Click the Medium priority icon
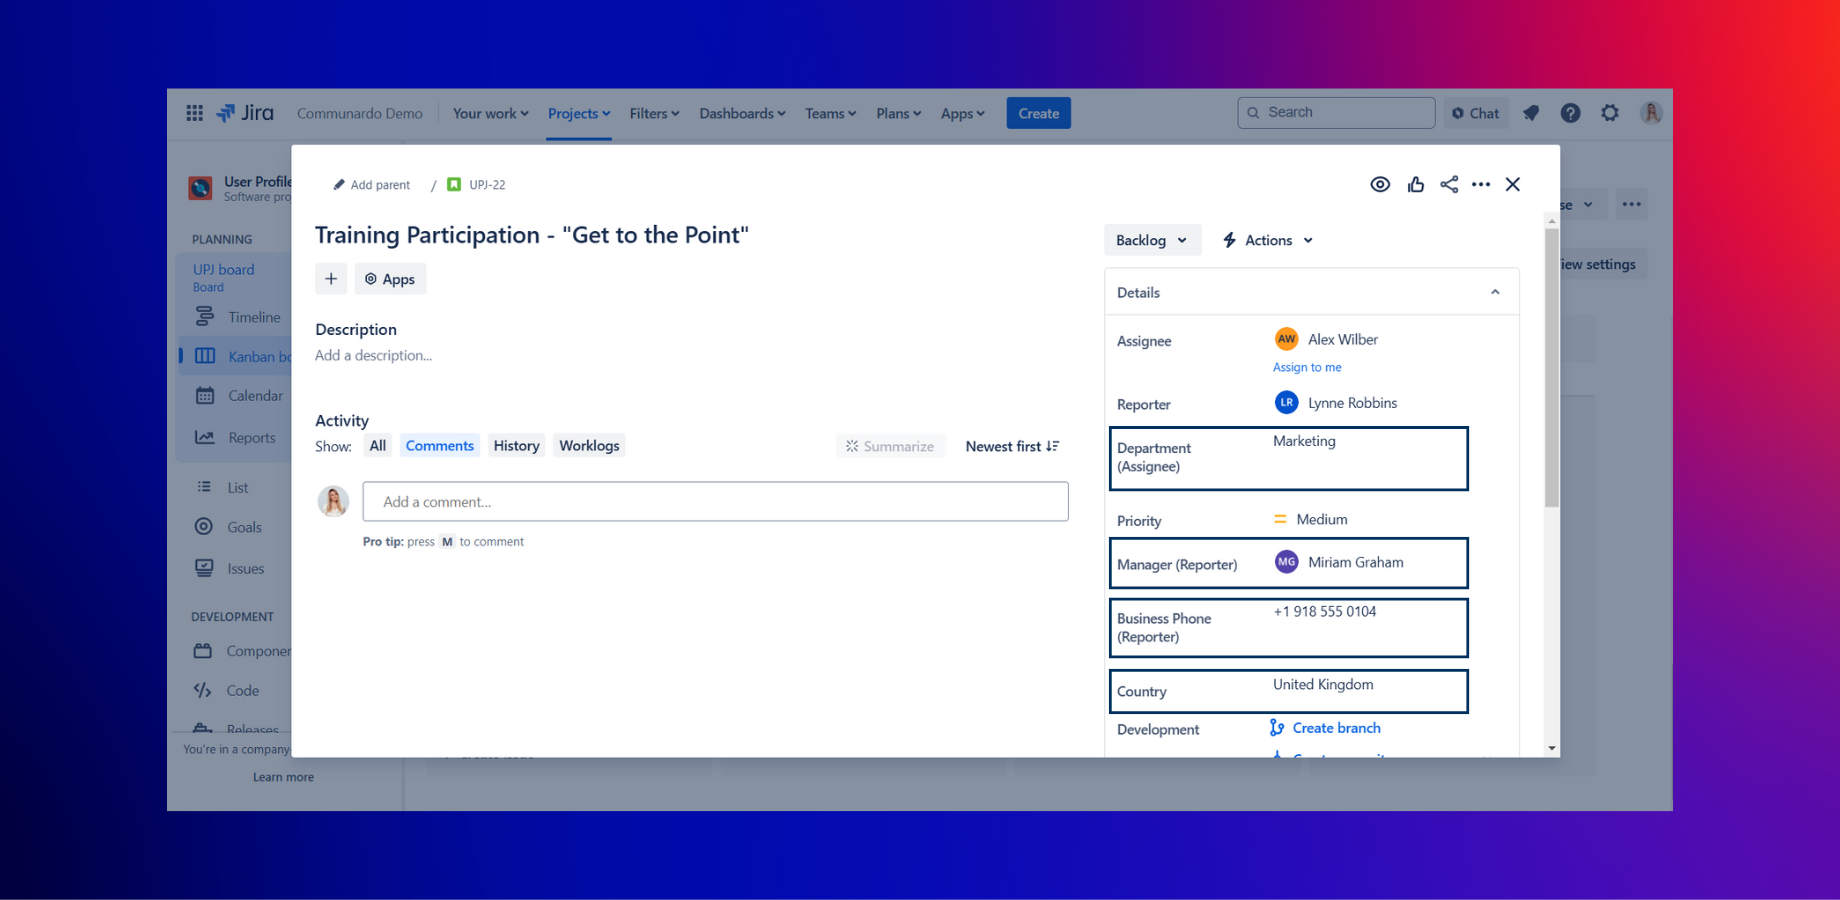The height and width of the screenshot is (900, 1840). 1280,519
